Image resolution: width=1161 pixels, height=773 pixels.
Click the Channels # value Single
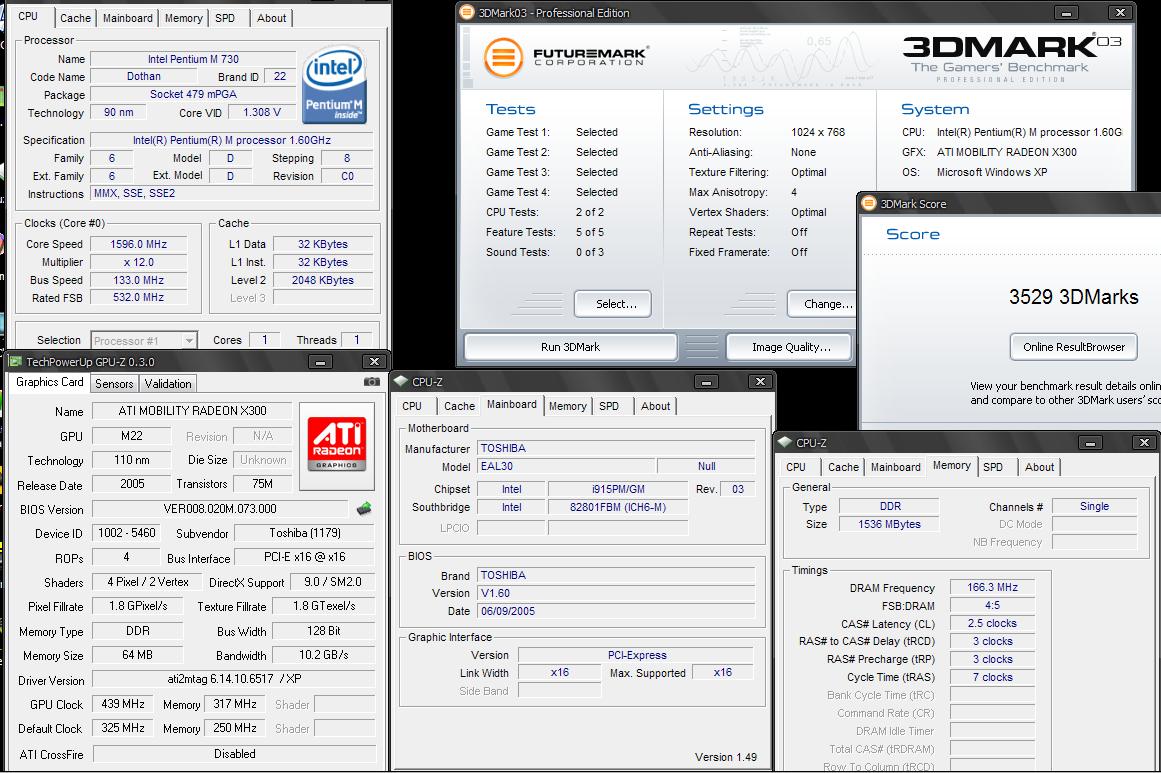1094,506
